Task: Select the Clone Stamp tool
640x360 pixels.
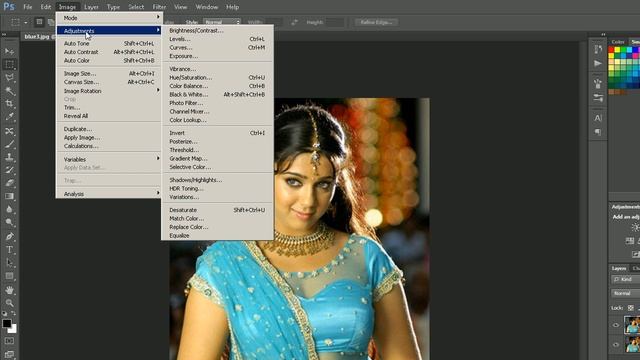Action: (9, 157)
